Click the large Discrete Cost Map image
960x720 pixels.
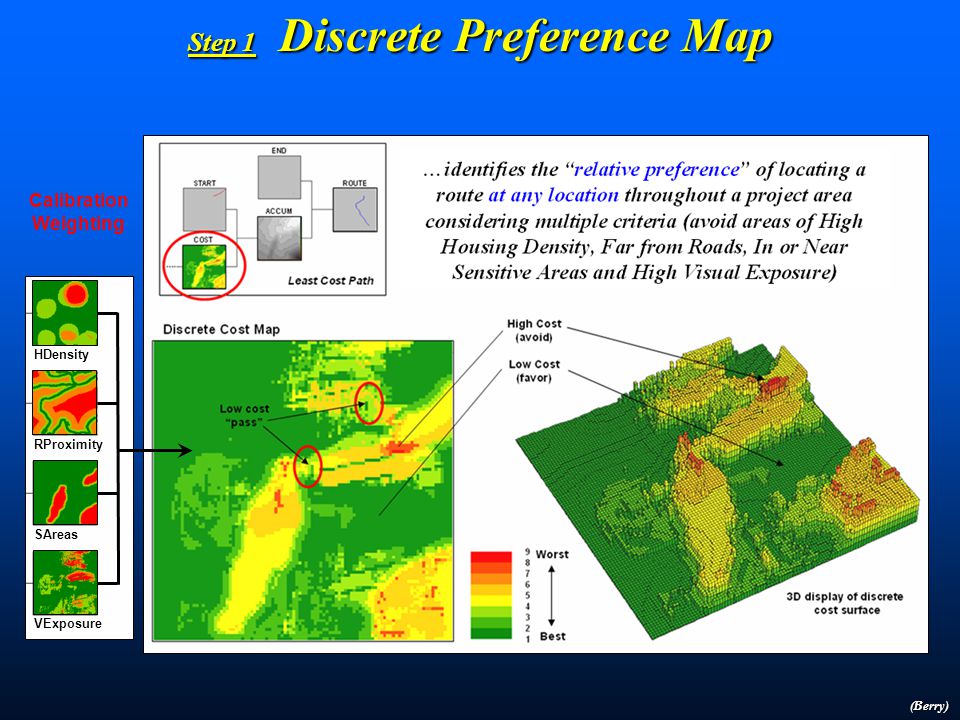click(x=303, y=491)
